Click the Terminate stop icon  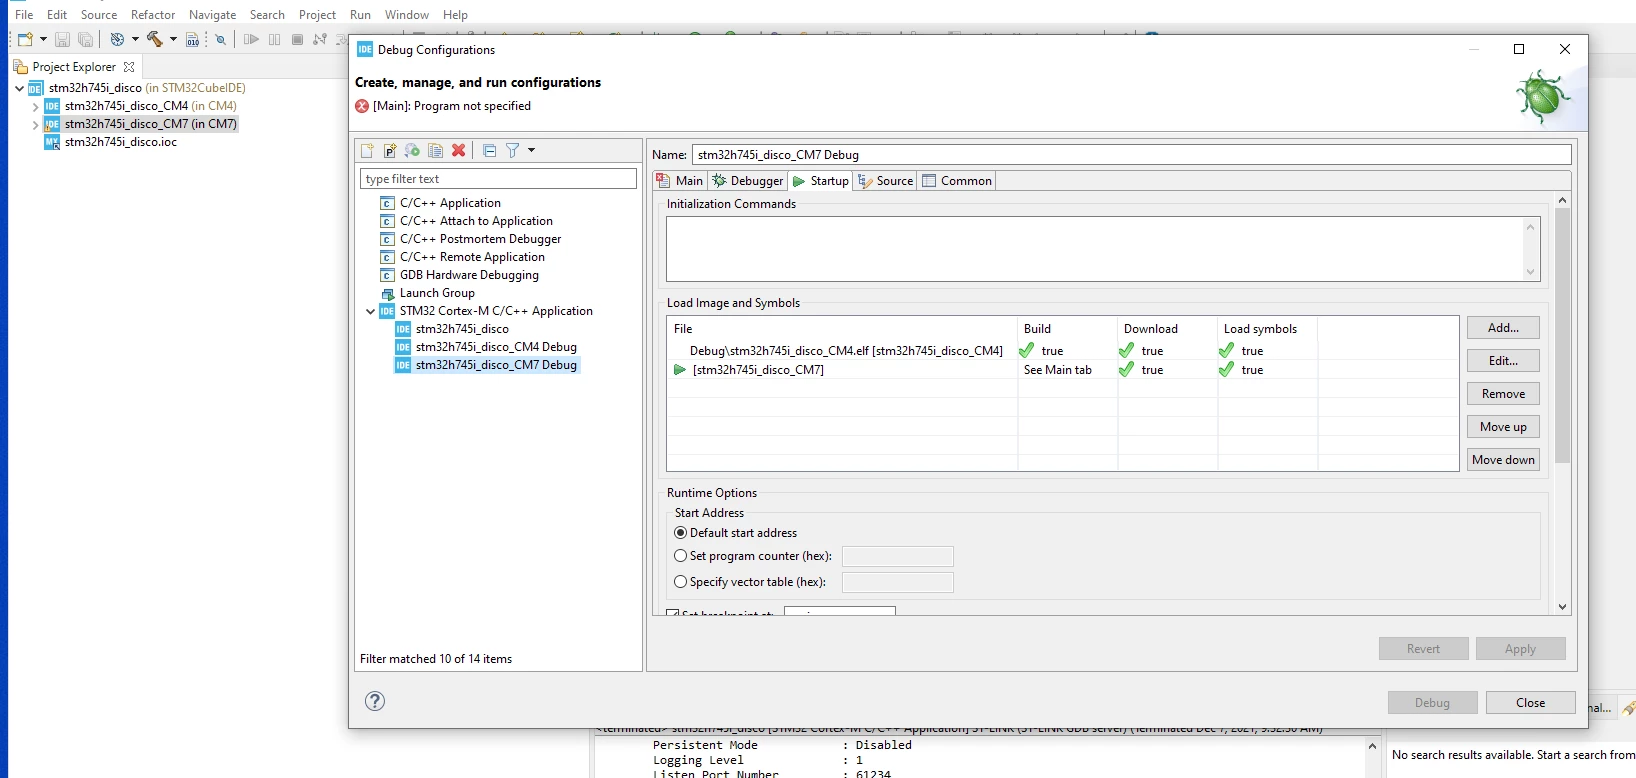pyautogui.click(x=297, y=39)
